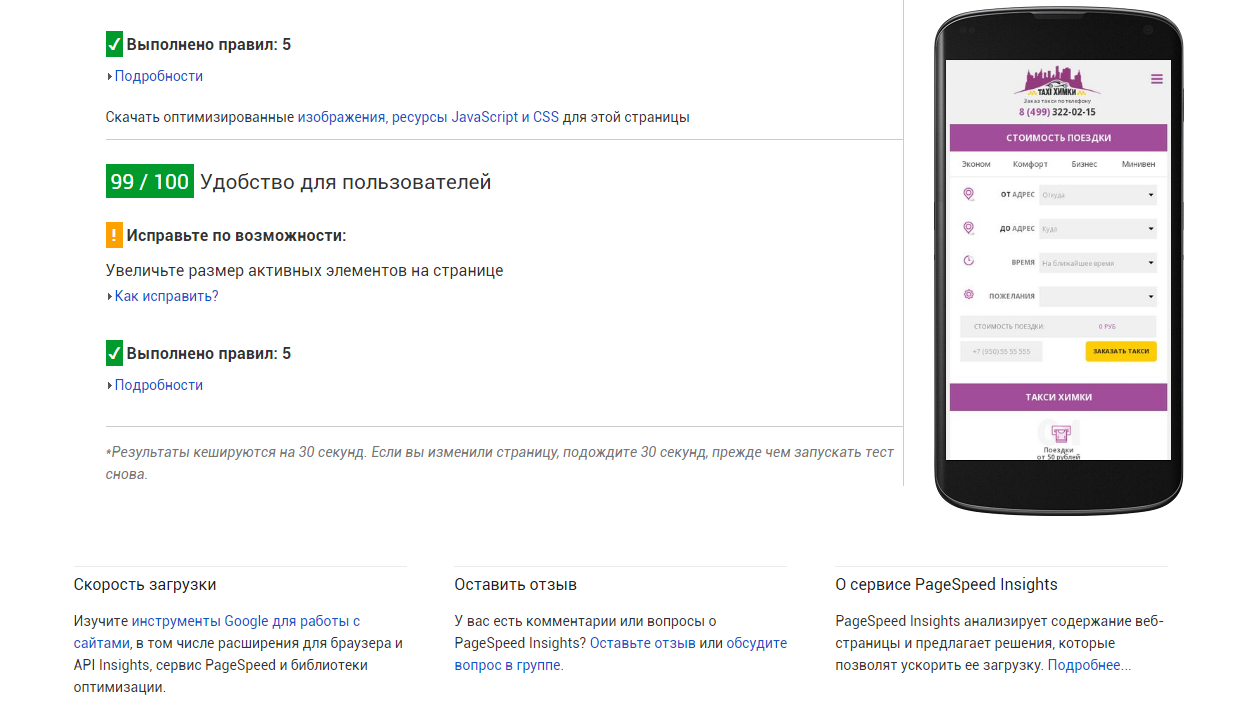This screenshot has width=1252, height=713.
Task: Click the green checkmark icon above Удобство heading
Action: [114, 44]
